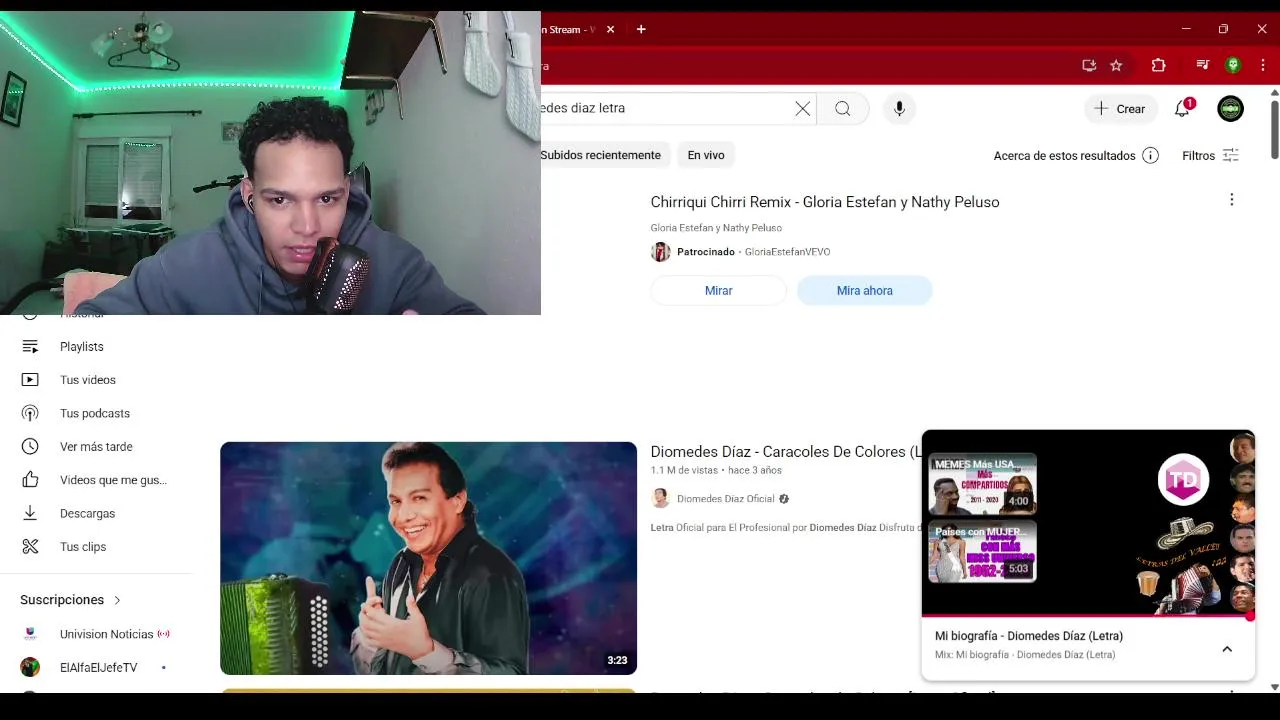The image size is (1280, 720).
Task: Expand the Suscripciones section
Action: point(71,600)
